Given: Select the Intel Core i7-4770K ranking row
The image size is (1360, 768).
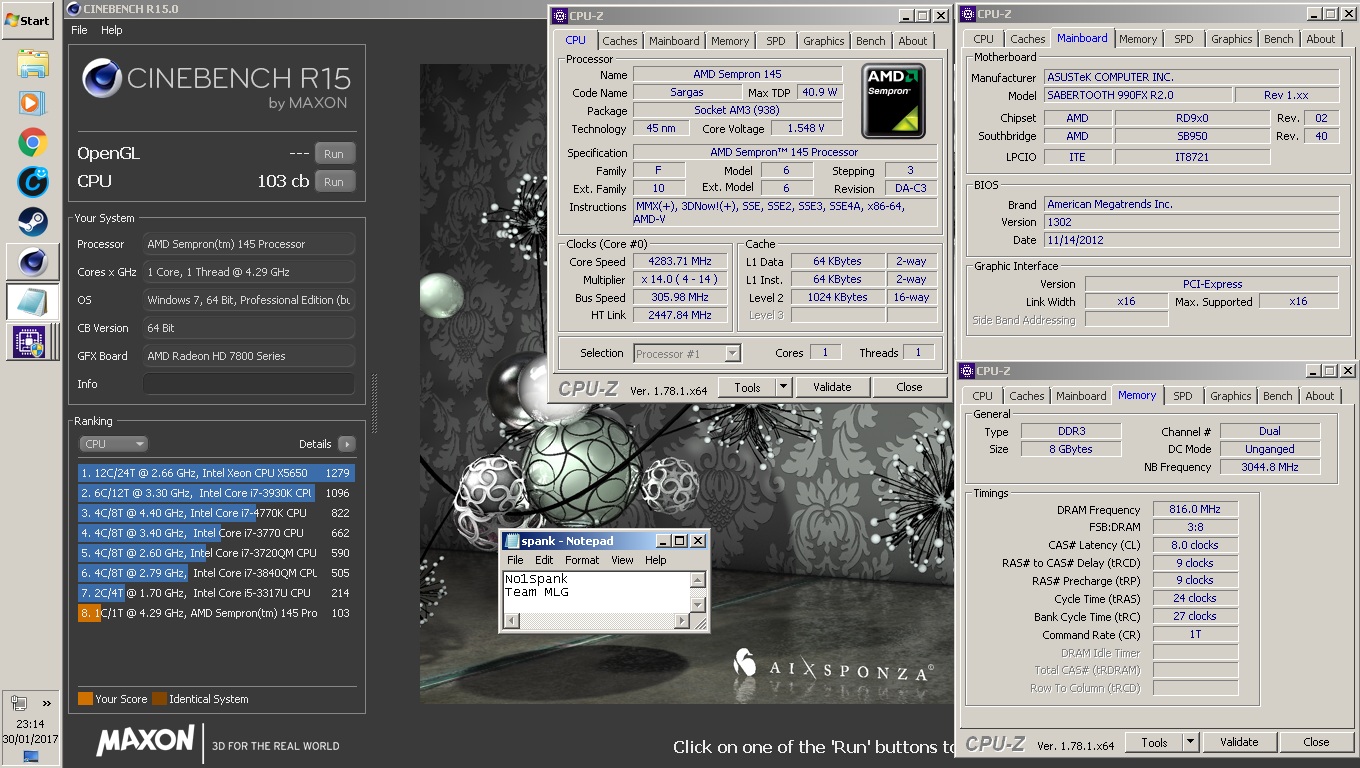Looking at the screenshot, I should click(216, 513).
